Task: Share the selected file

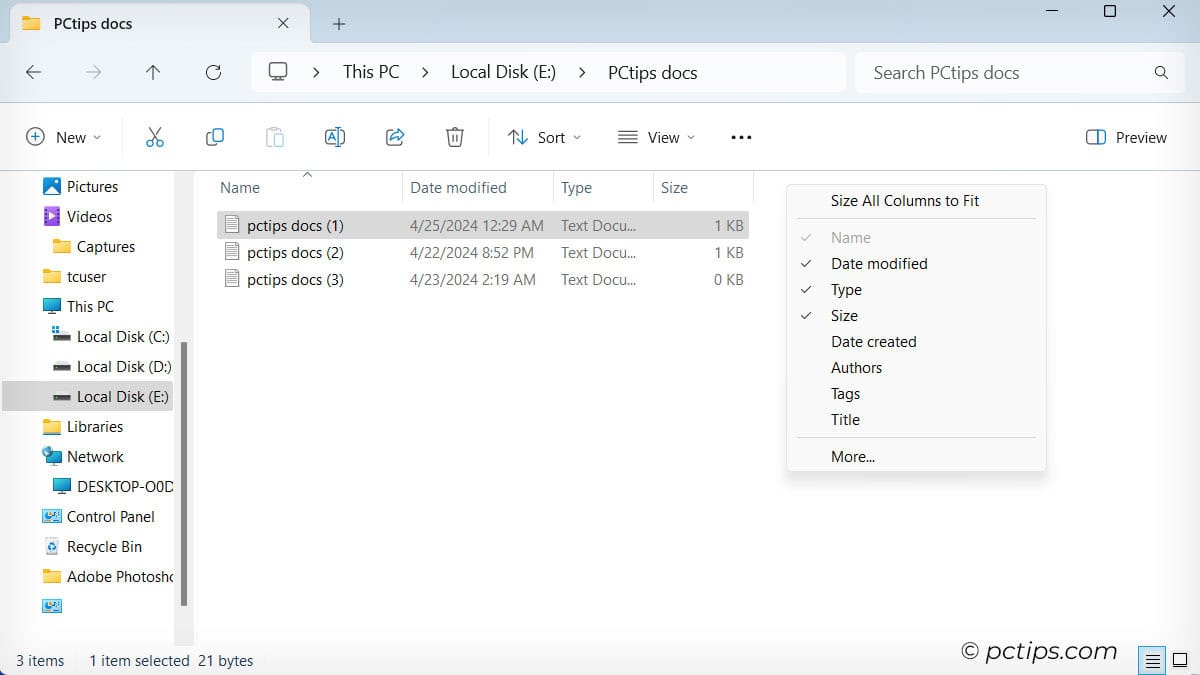Action: [x=395, y=137]
